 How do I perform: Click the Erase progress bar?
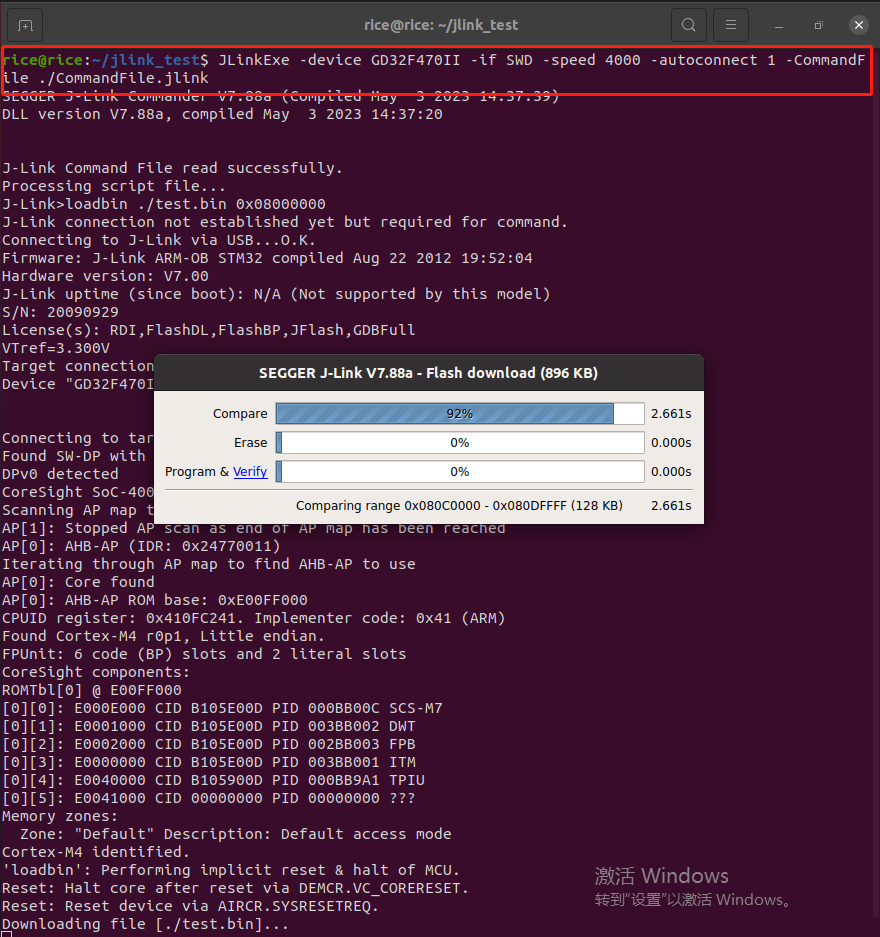460,443
